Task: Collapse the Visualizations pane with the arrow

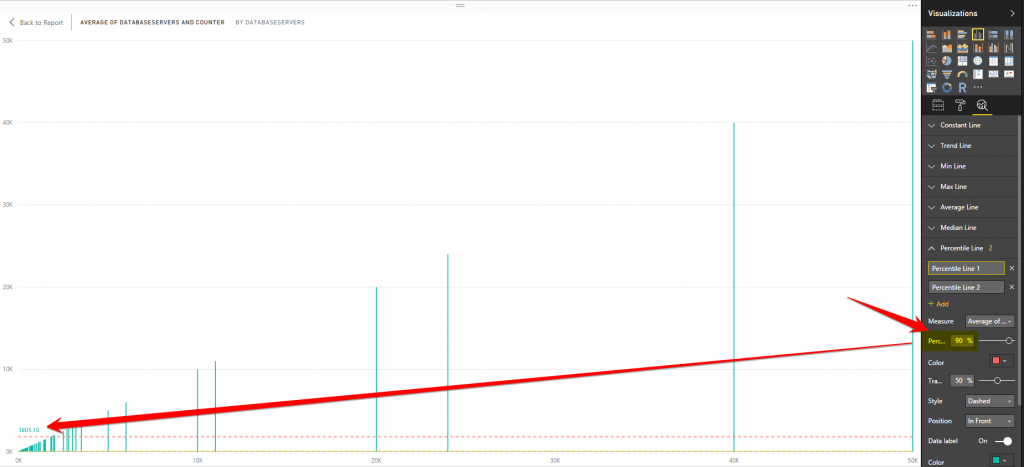Action: click(1012, 13)
